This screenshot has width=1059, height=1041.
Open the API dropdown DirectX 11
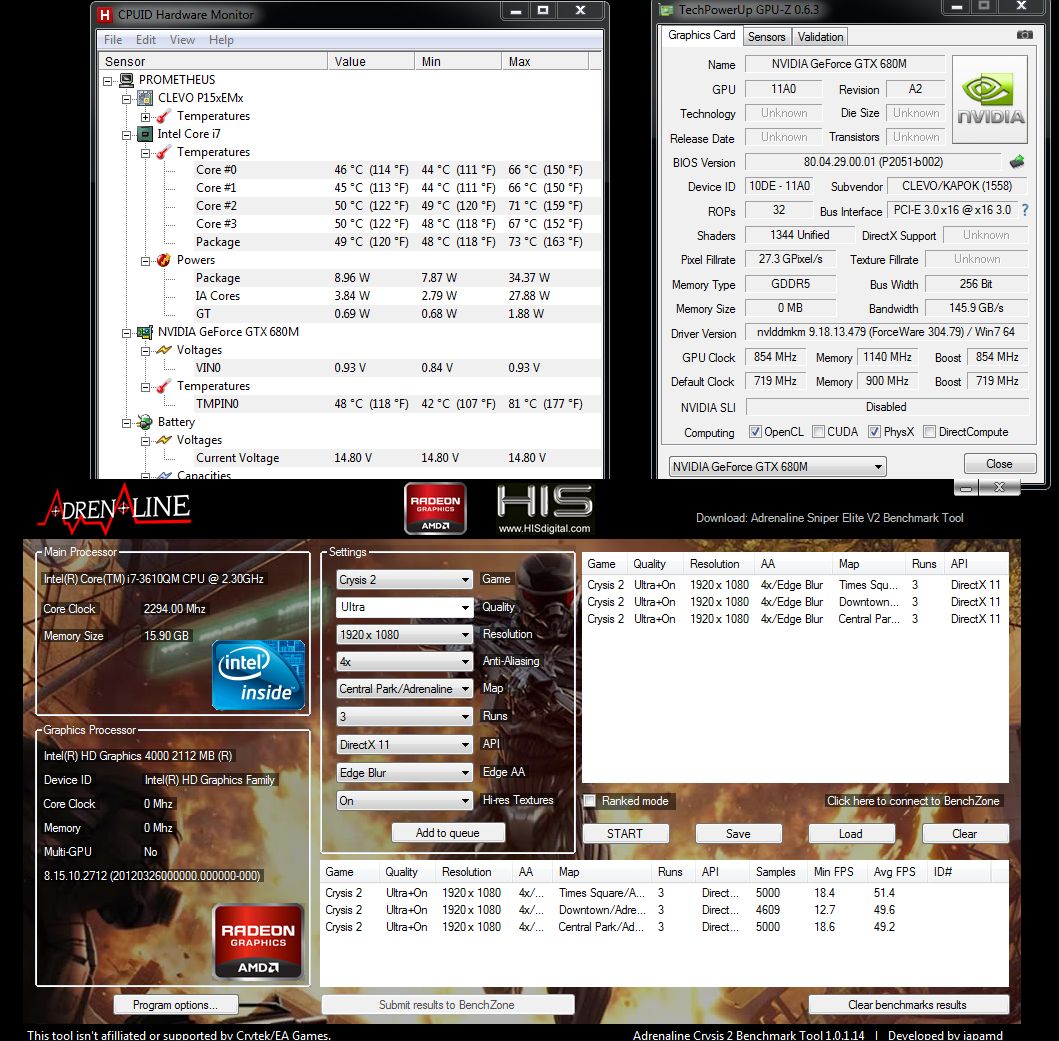(404, 744)
